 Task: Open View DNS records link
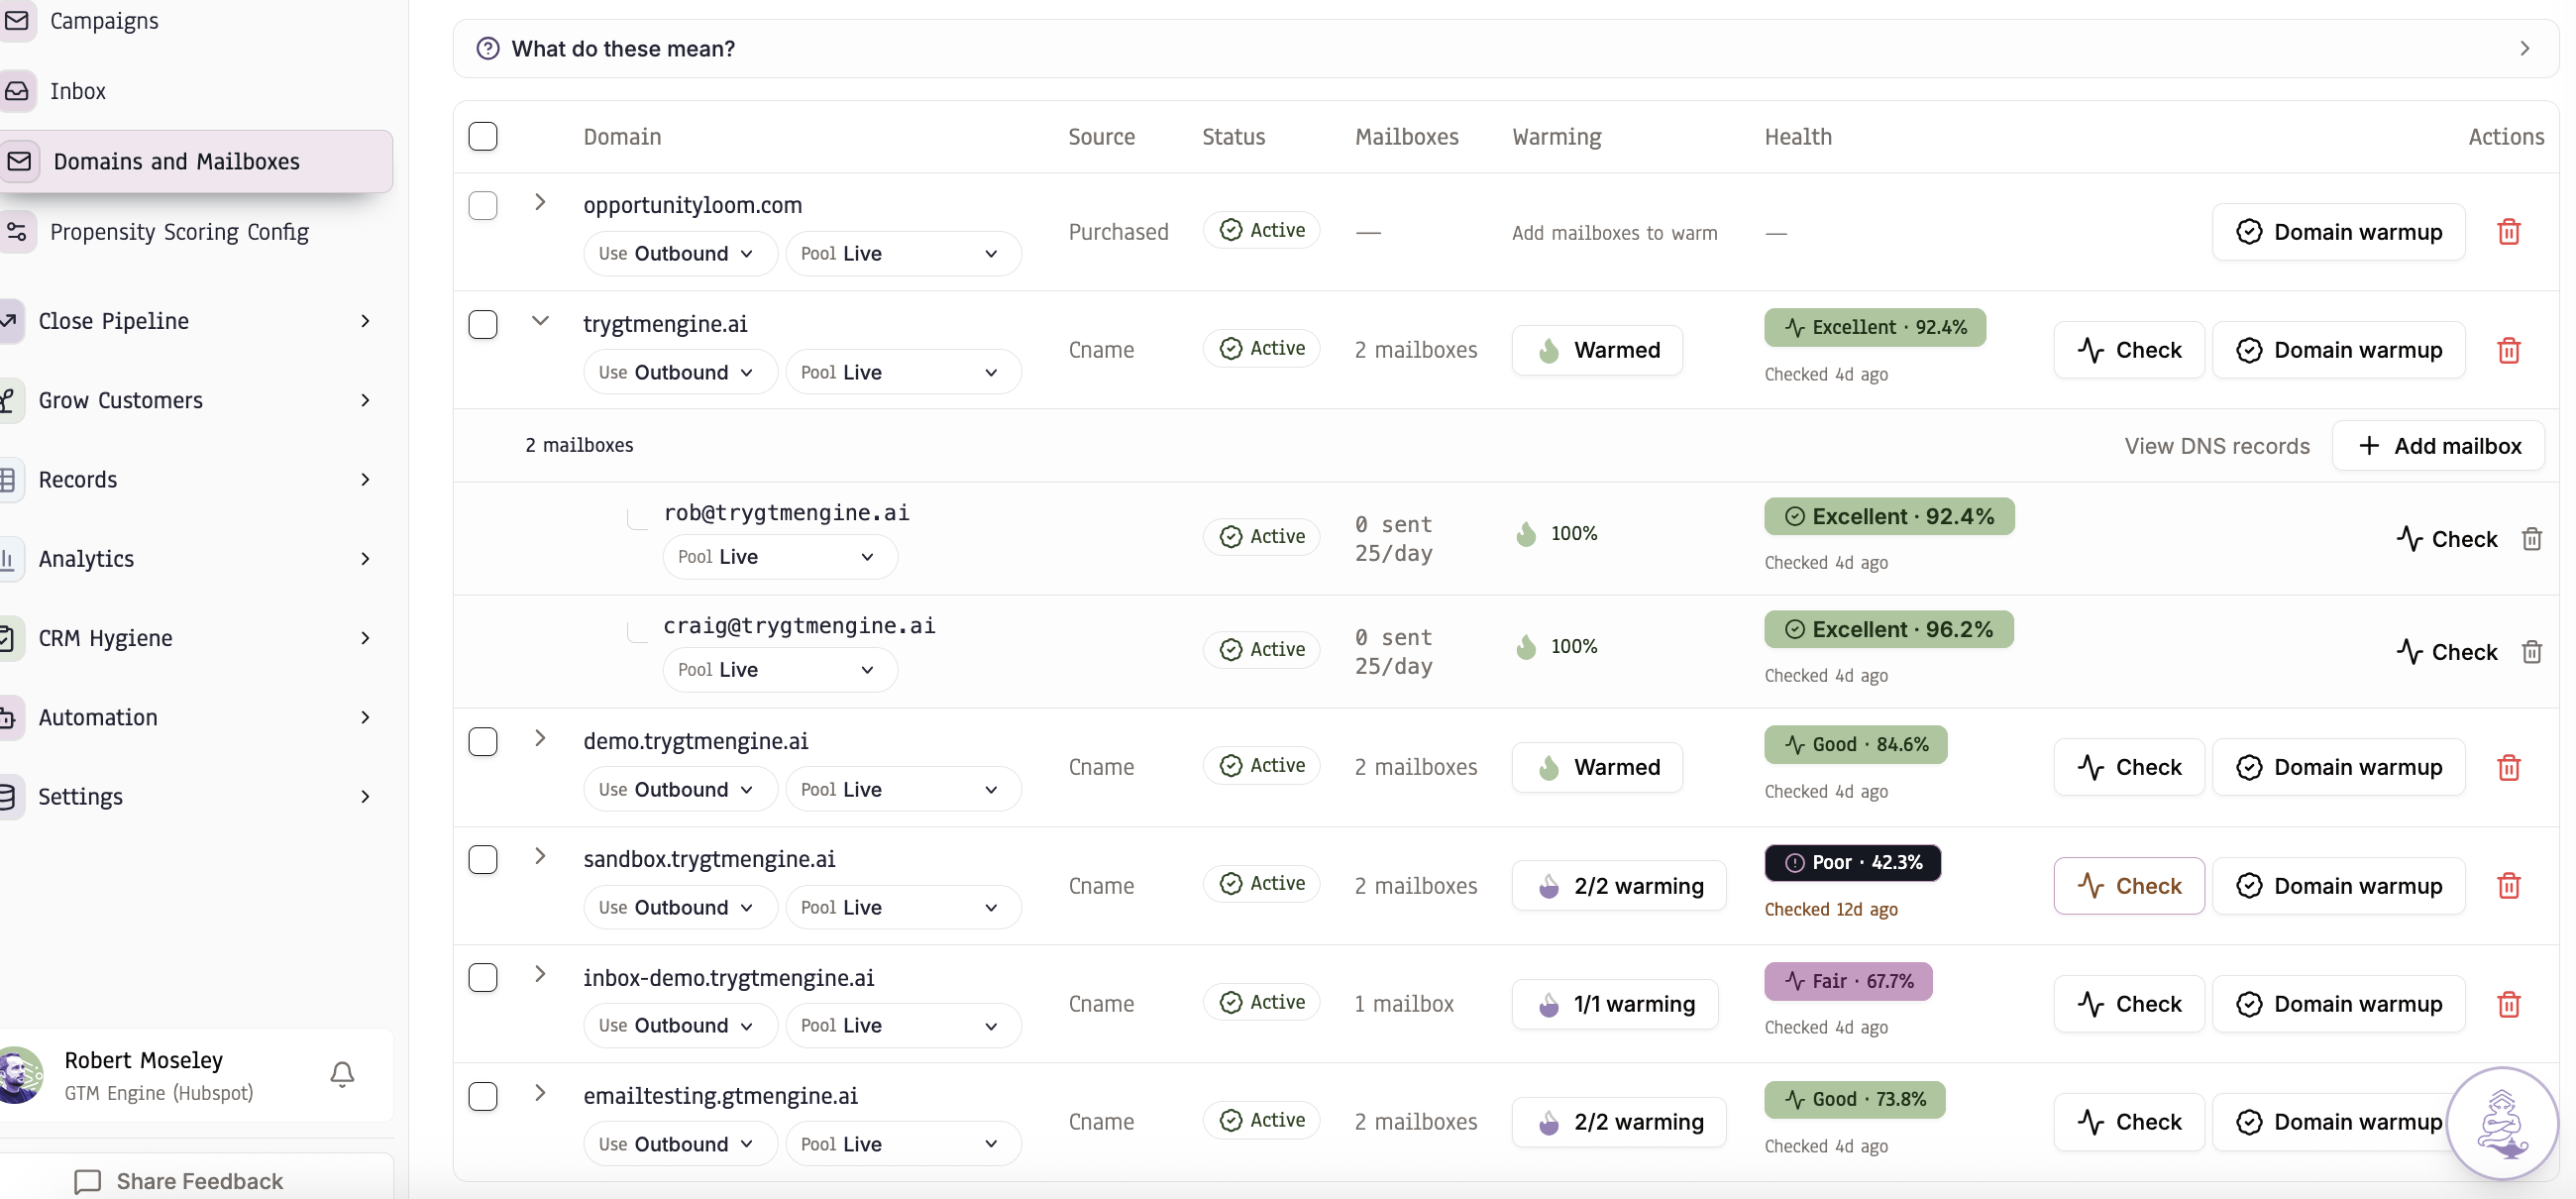coord(2216,446)
